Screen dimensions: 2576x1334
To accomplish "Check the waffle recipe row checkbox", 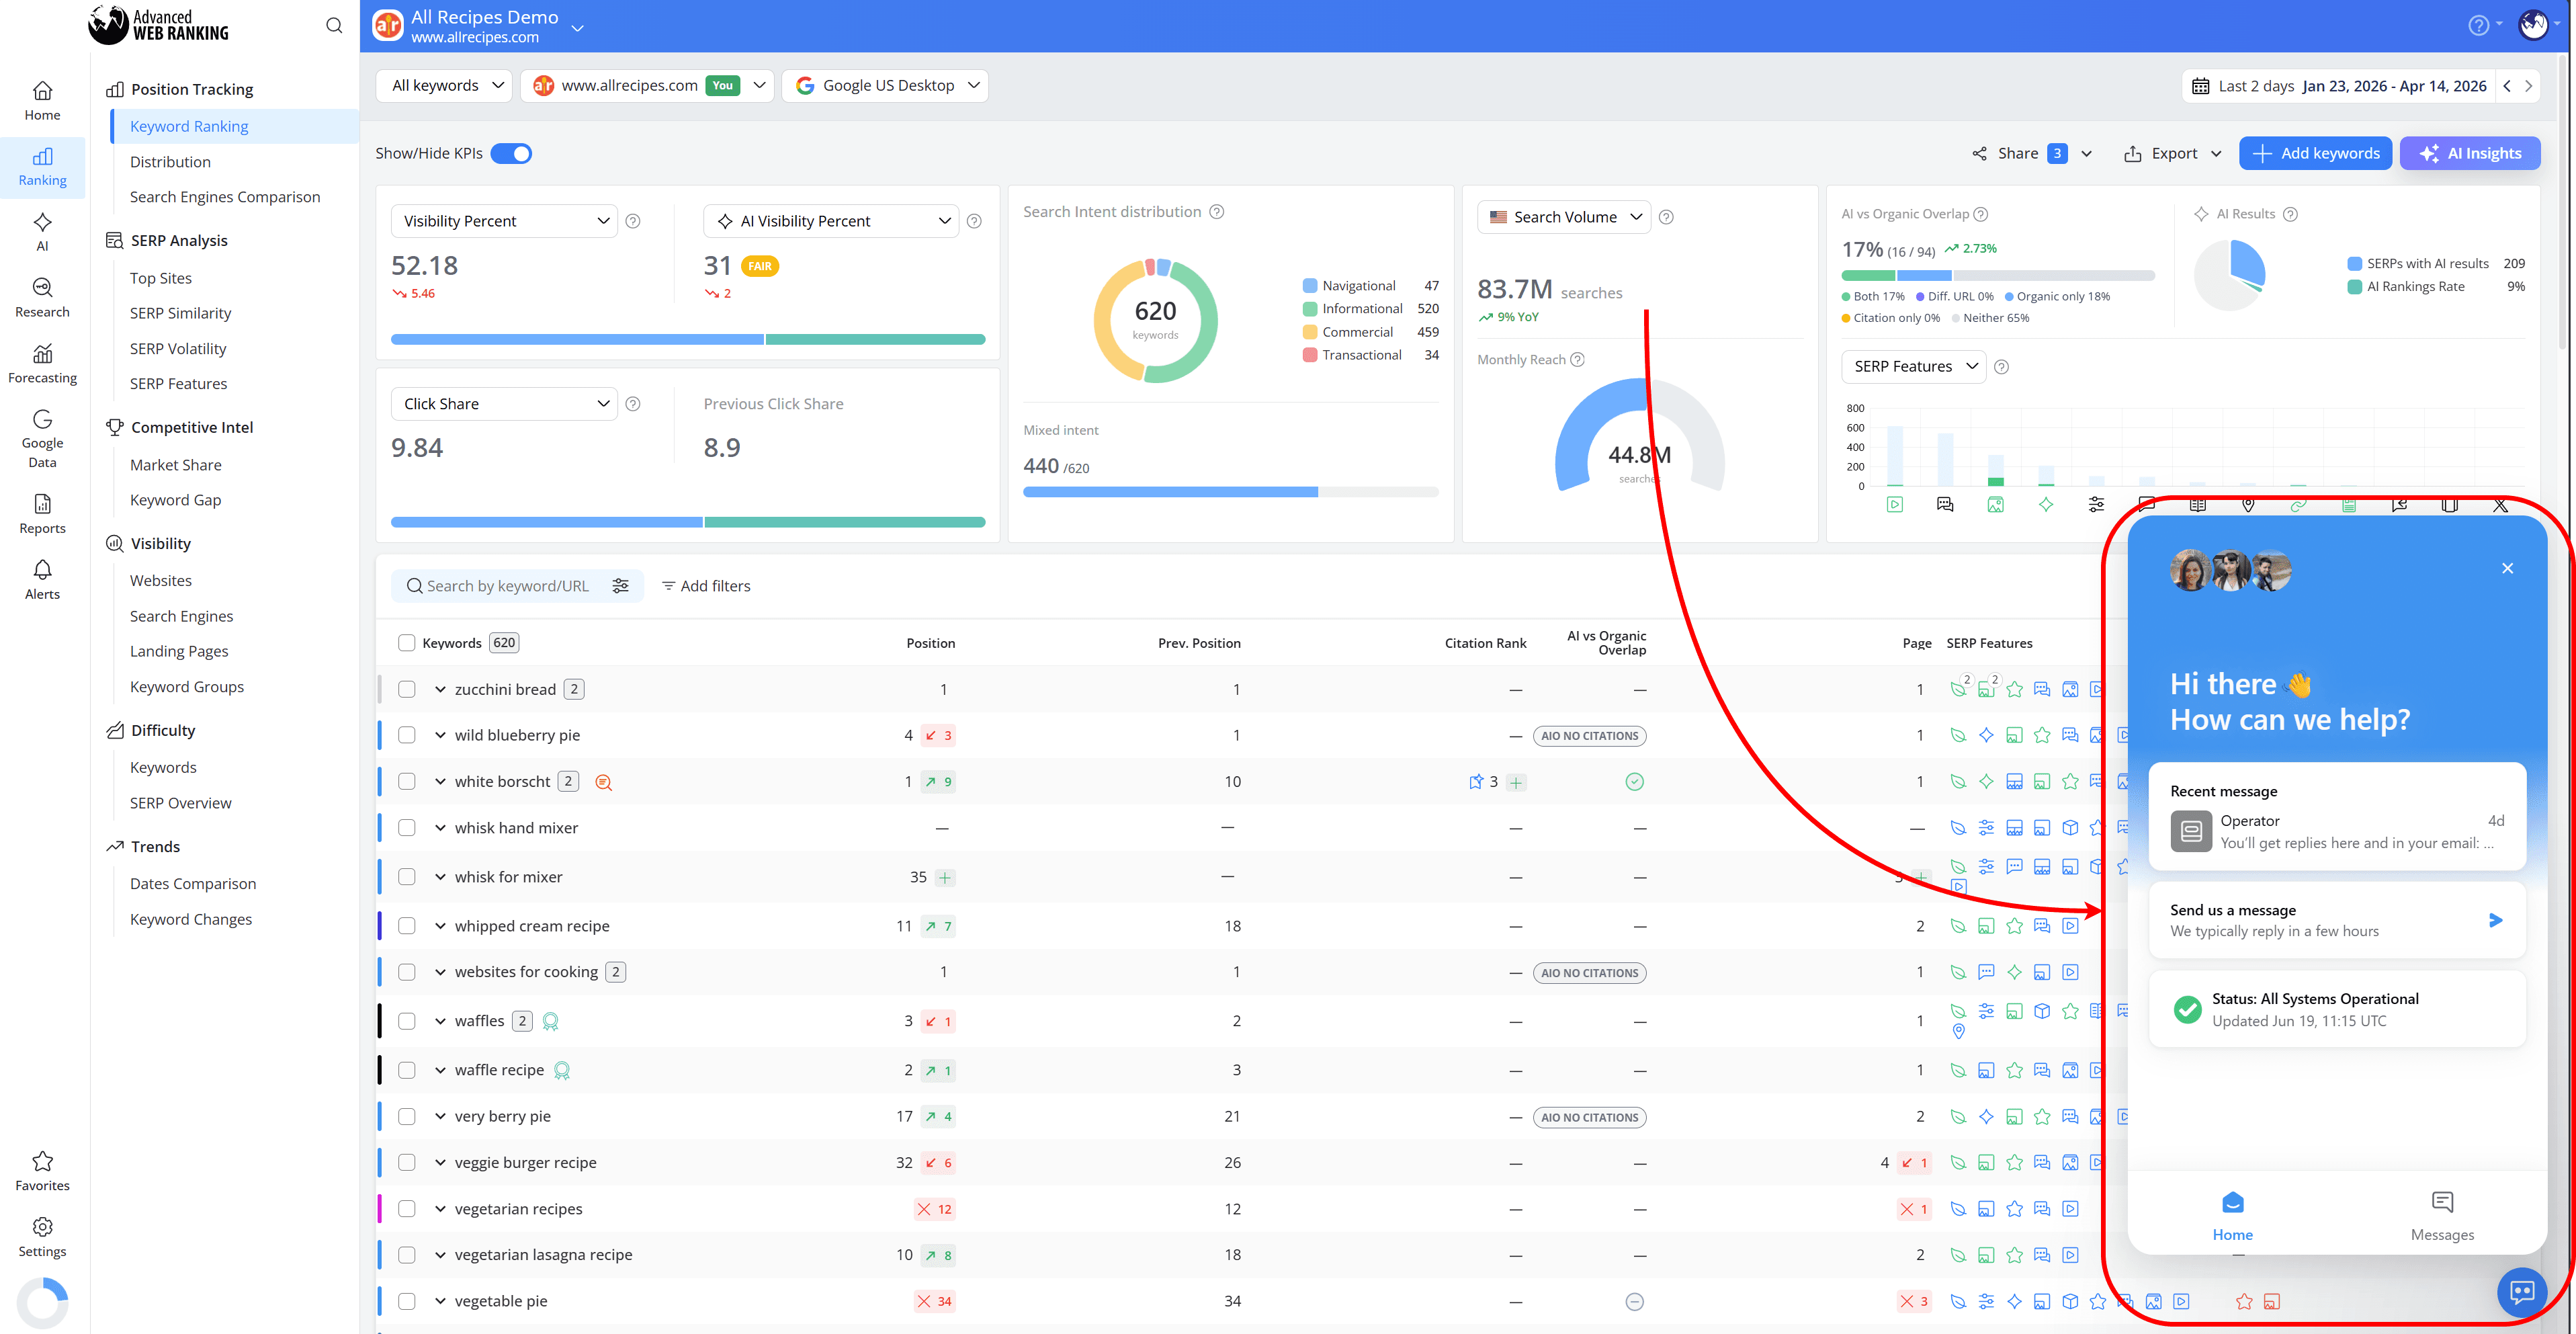I will (406, 1070).
